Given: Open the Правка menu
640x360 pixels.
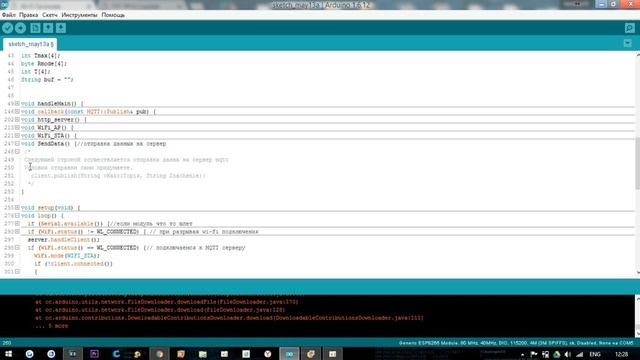Looking at the screenshot, I should 29,15.
